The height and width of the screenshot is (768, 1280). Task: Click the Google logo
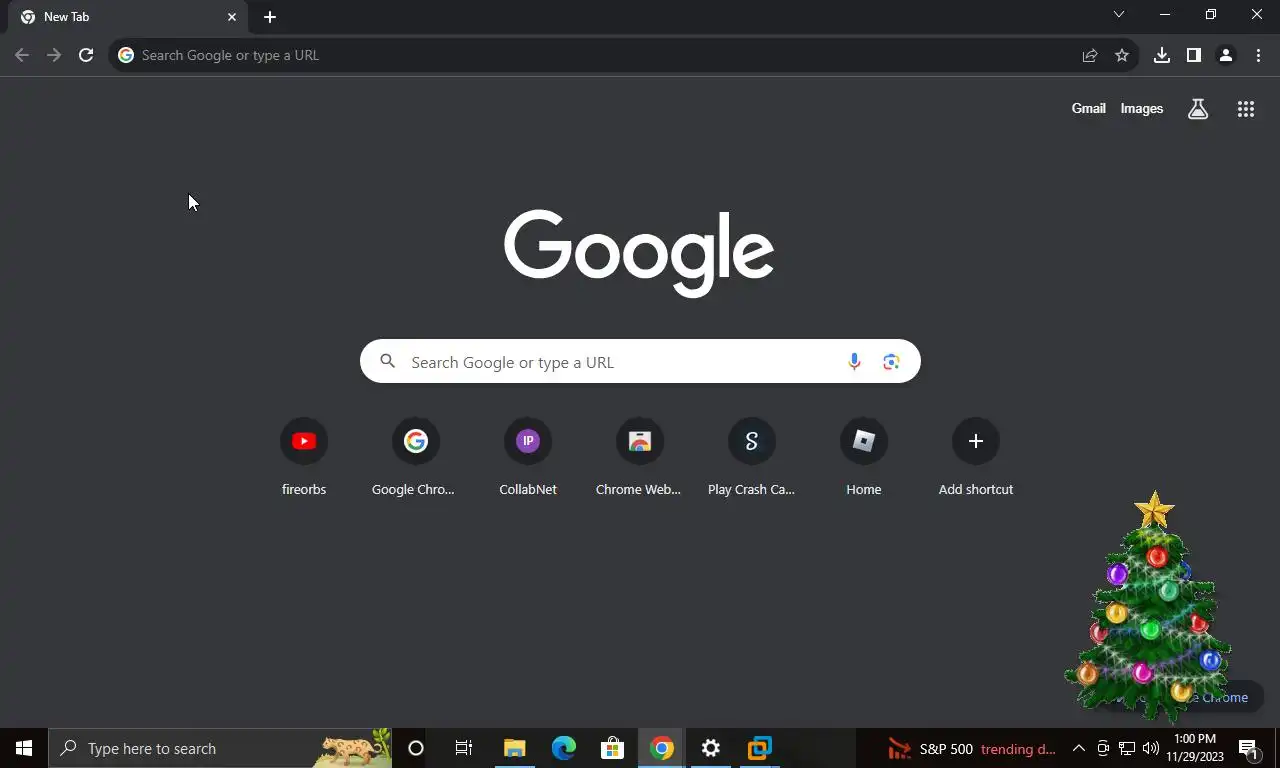point(639,252)
